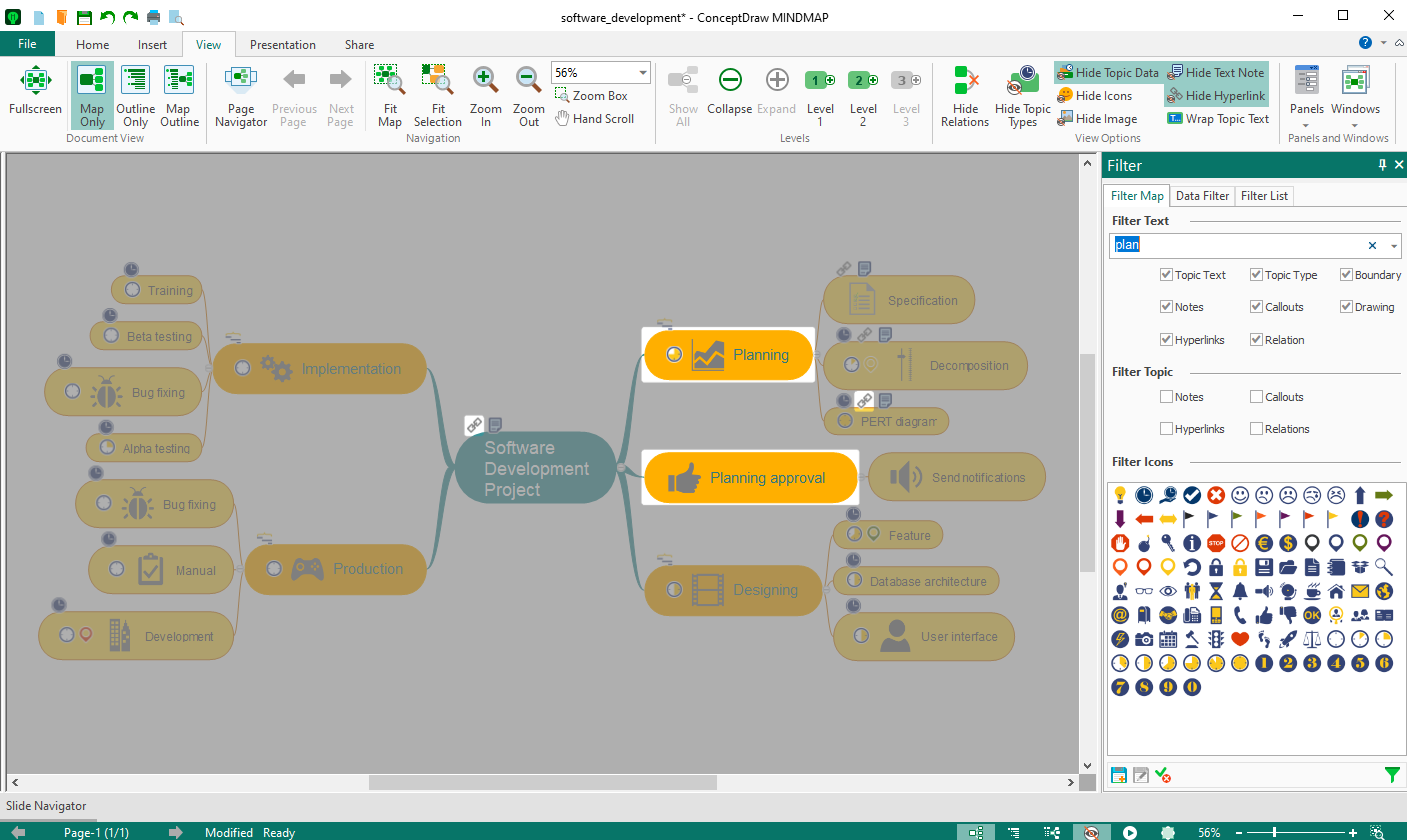Select the thumbs up filter icon
Screen dimensions: 1407x840
(x=1264, y=615)
